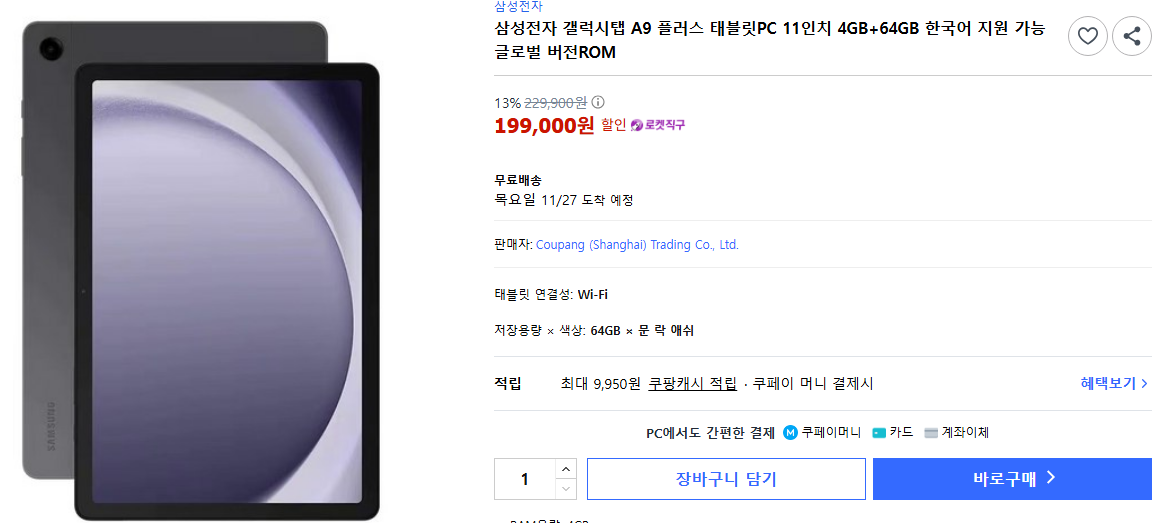The image size is (1163, 523).
Task: Add product to wishlist with heart icon
Action: point(1087,37)
